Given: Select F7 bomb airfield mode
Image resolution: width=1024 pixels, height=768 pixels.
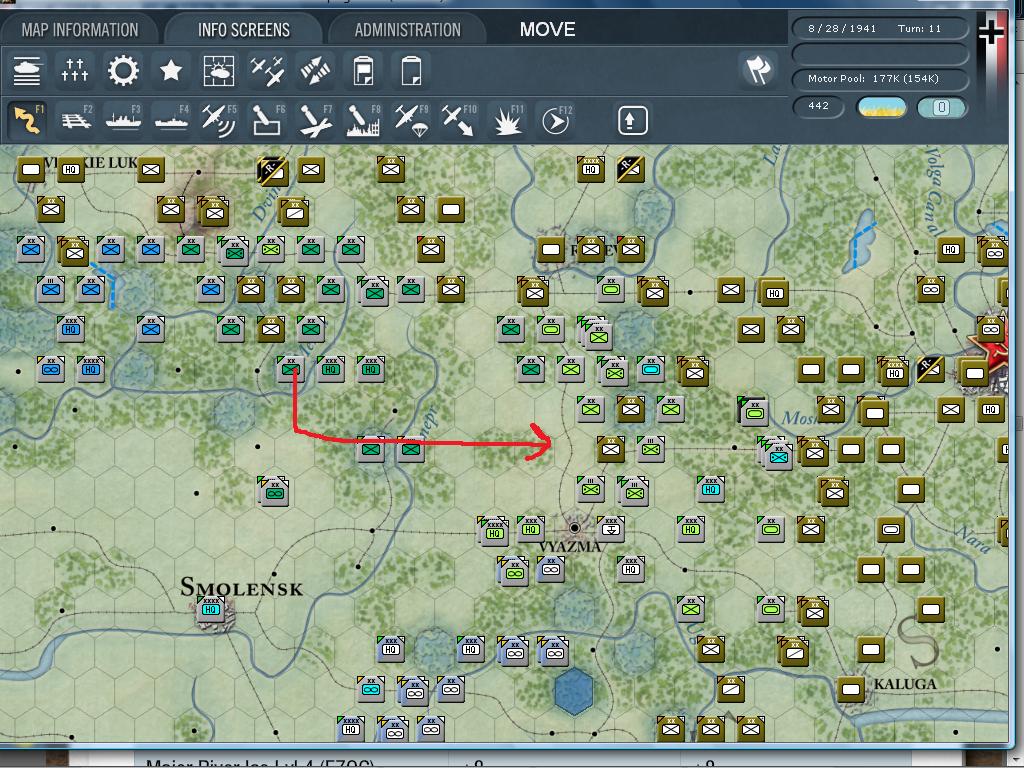Looking at the screenshot, I should tap(315, 120).
